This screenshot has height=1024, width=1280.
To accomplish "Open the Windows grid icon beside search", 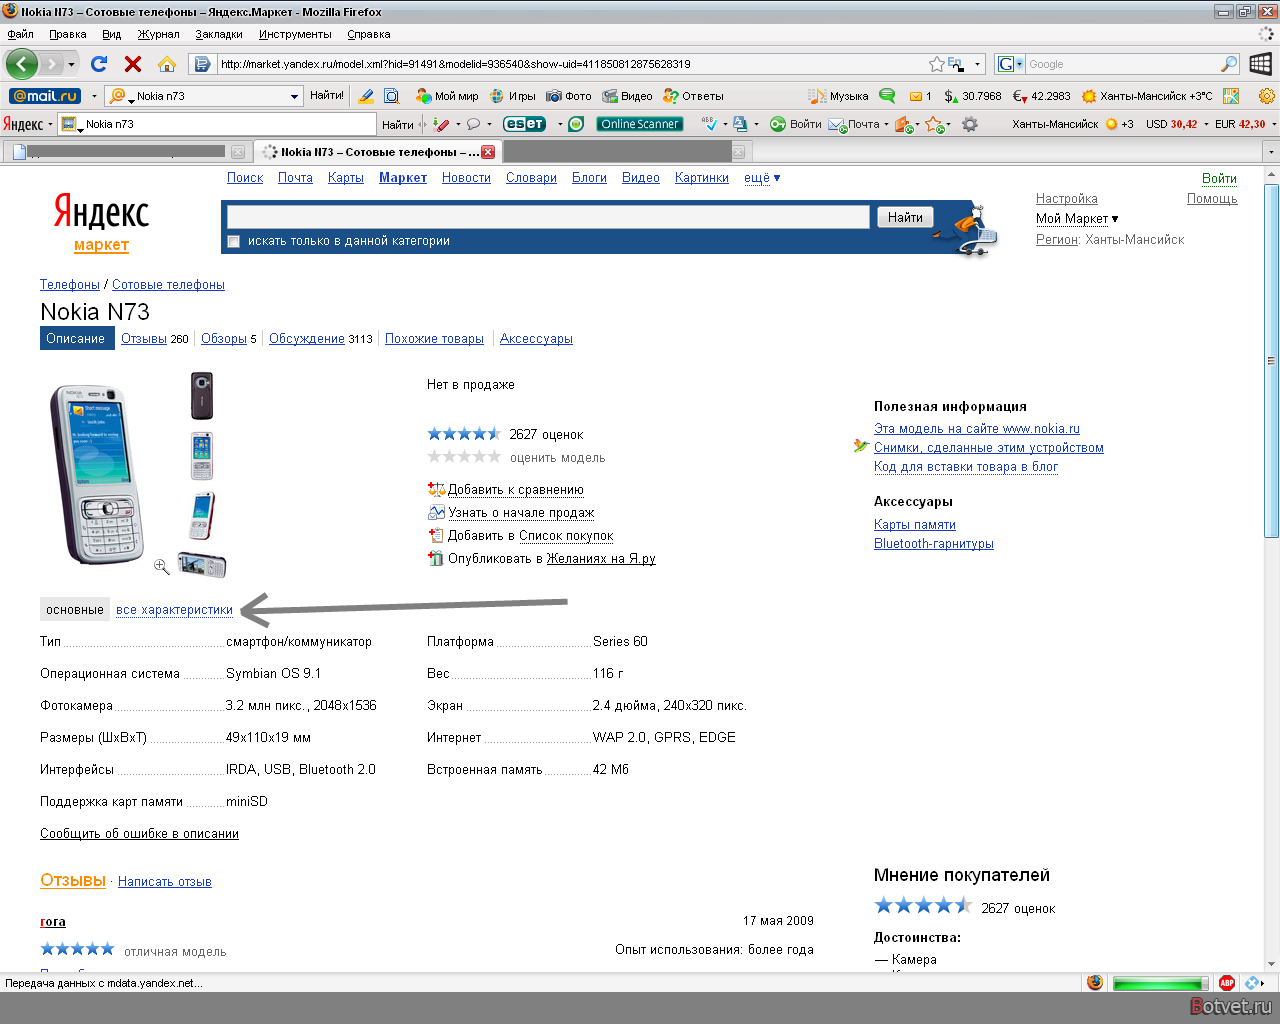I will [1261, 64].
